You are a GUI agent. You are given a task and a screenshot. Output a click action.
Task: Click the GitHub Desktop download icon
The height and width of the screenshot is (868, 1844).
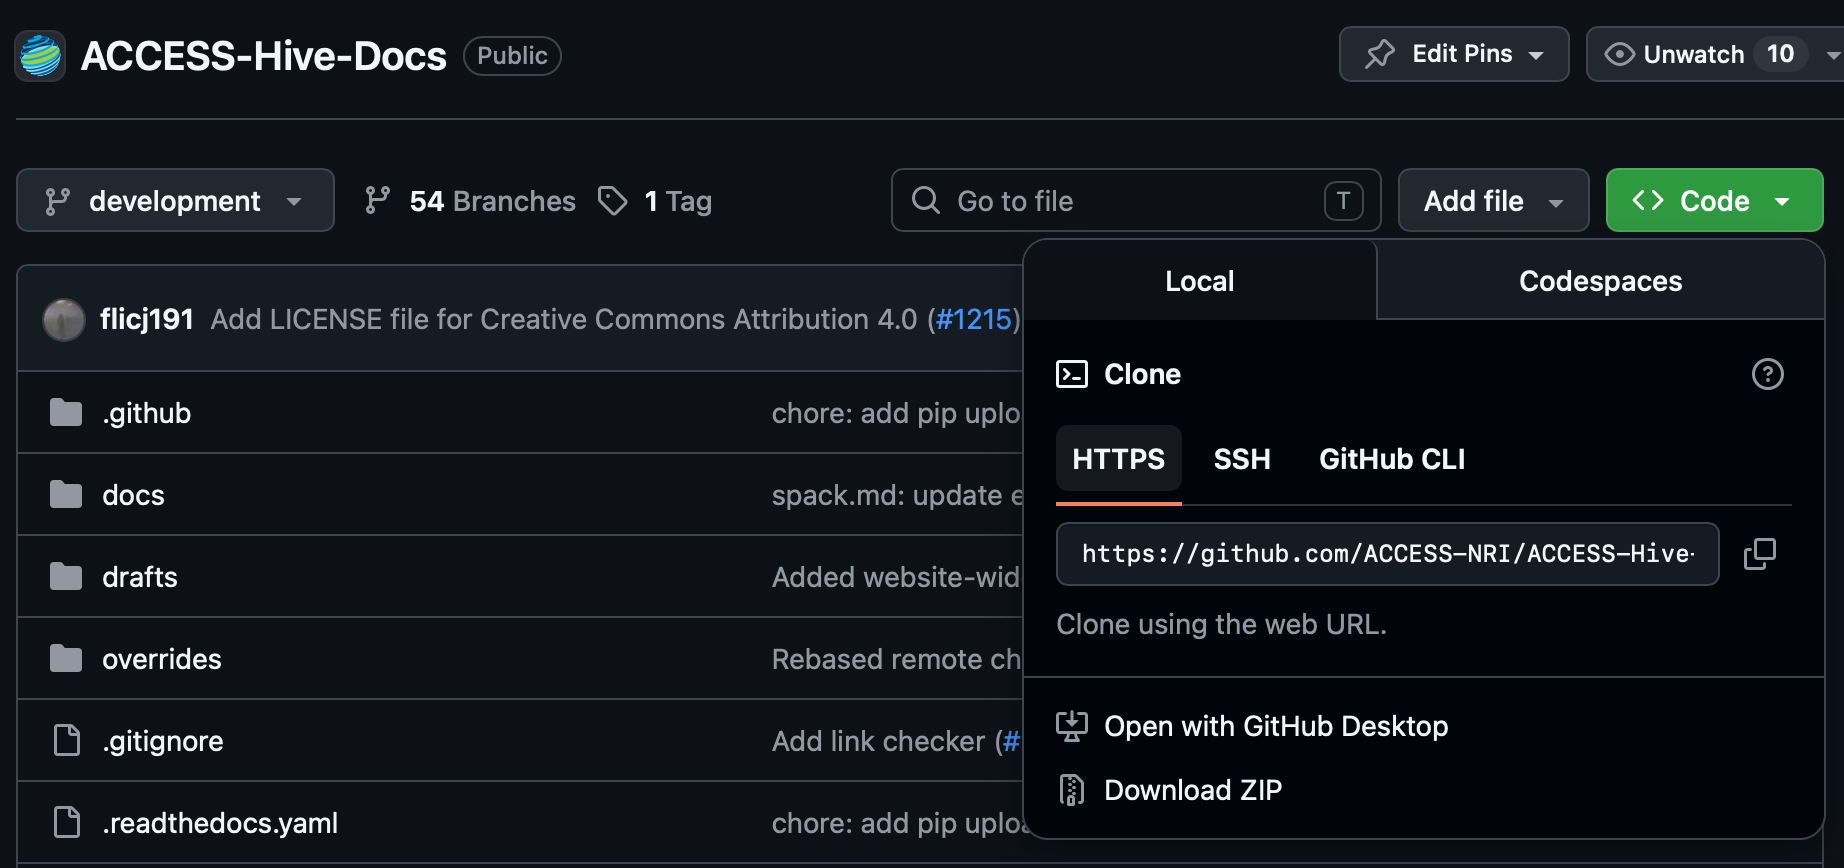point(1072,726)
